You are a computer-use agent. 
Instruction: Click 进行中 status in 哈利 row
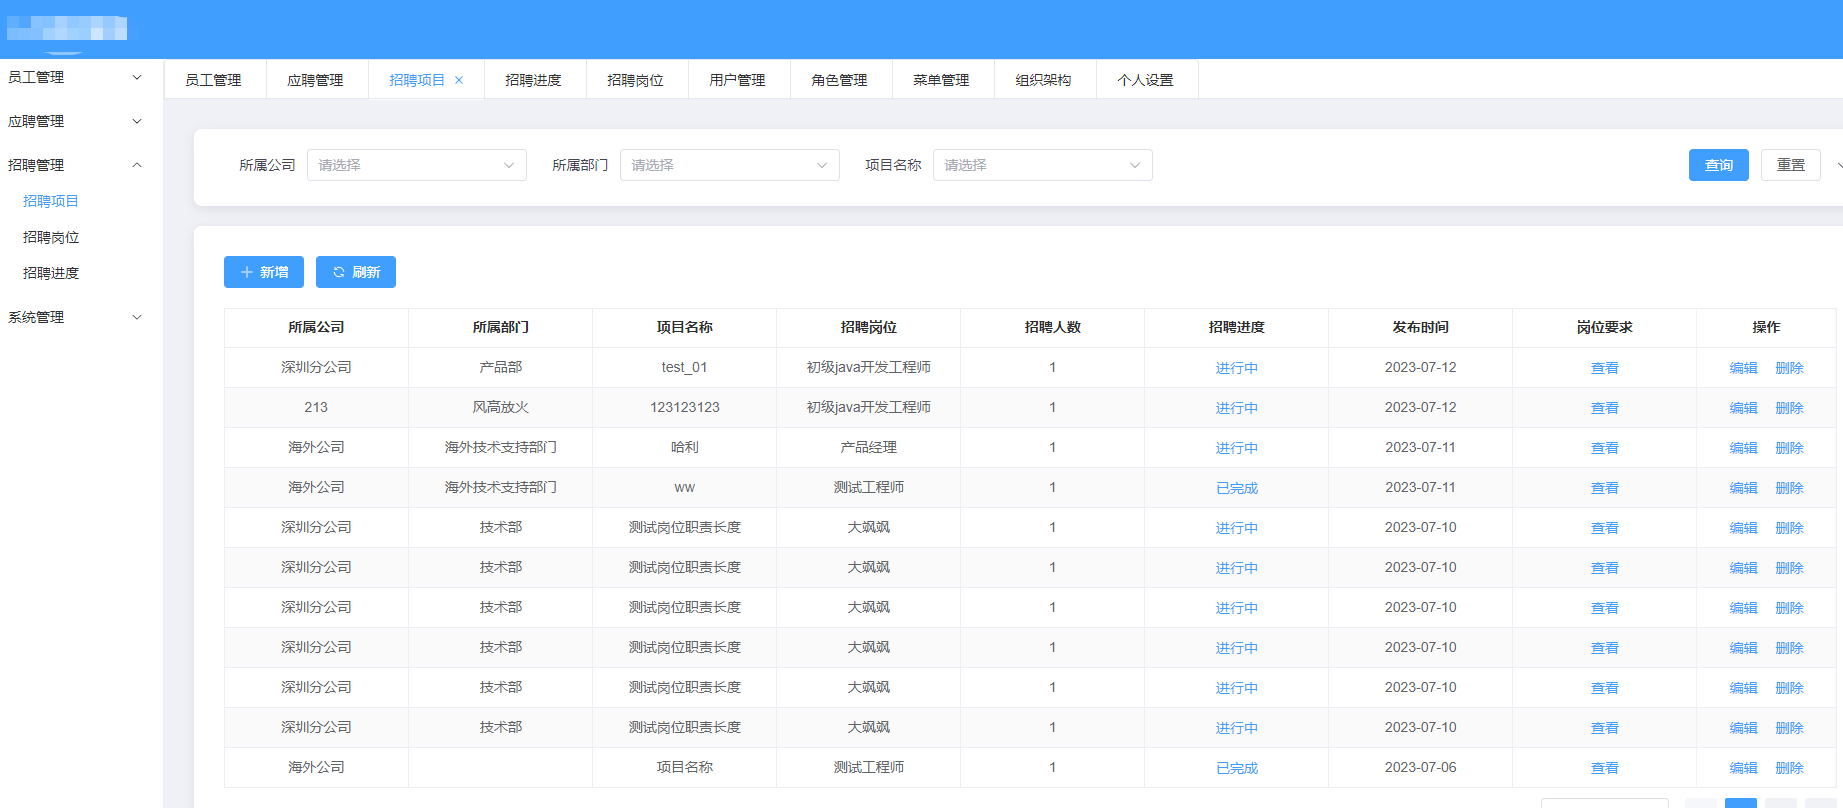click(1237, 448)
